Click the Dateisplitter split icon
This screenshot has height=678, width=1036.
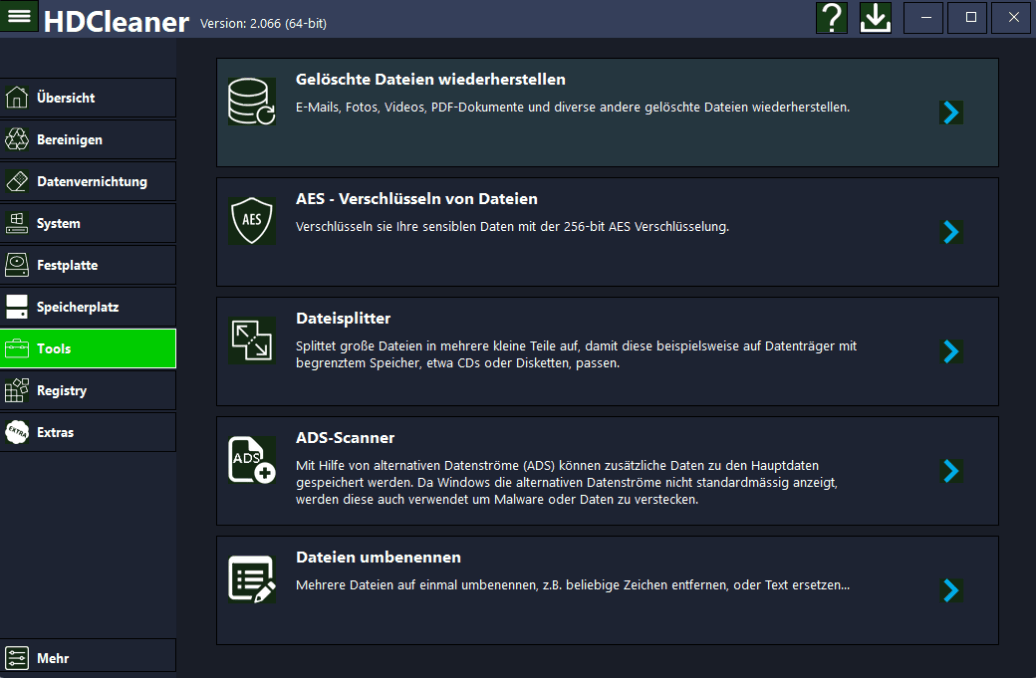pyautogui.click(x=251, y=341)
